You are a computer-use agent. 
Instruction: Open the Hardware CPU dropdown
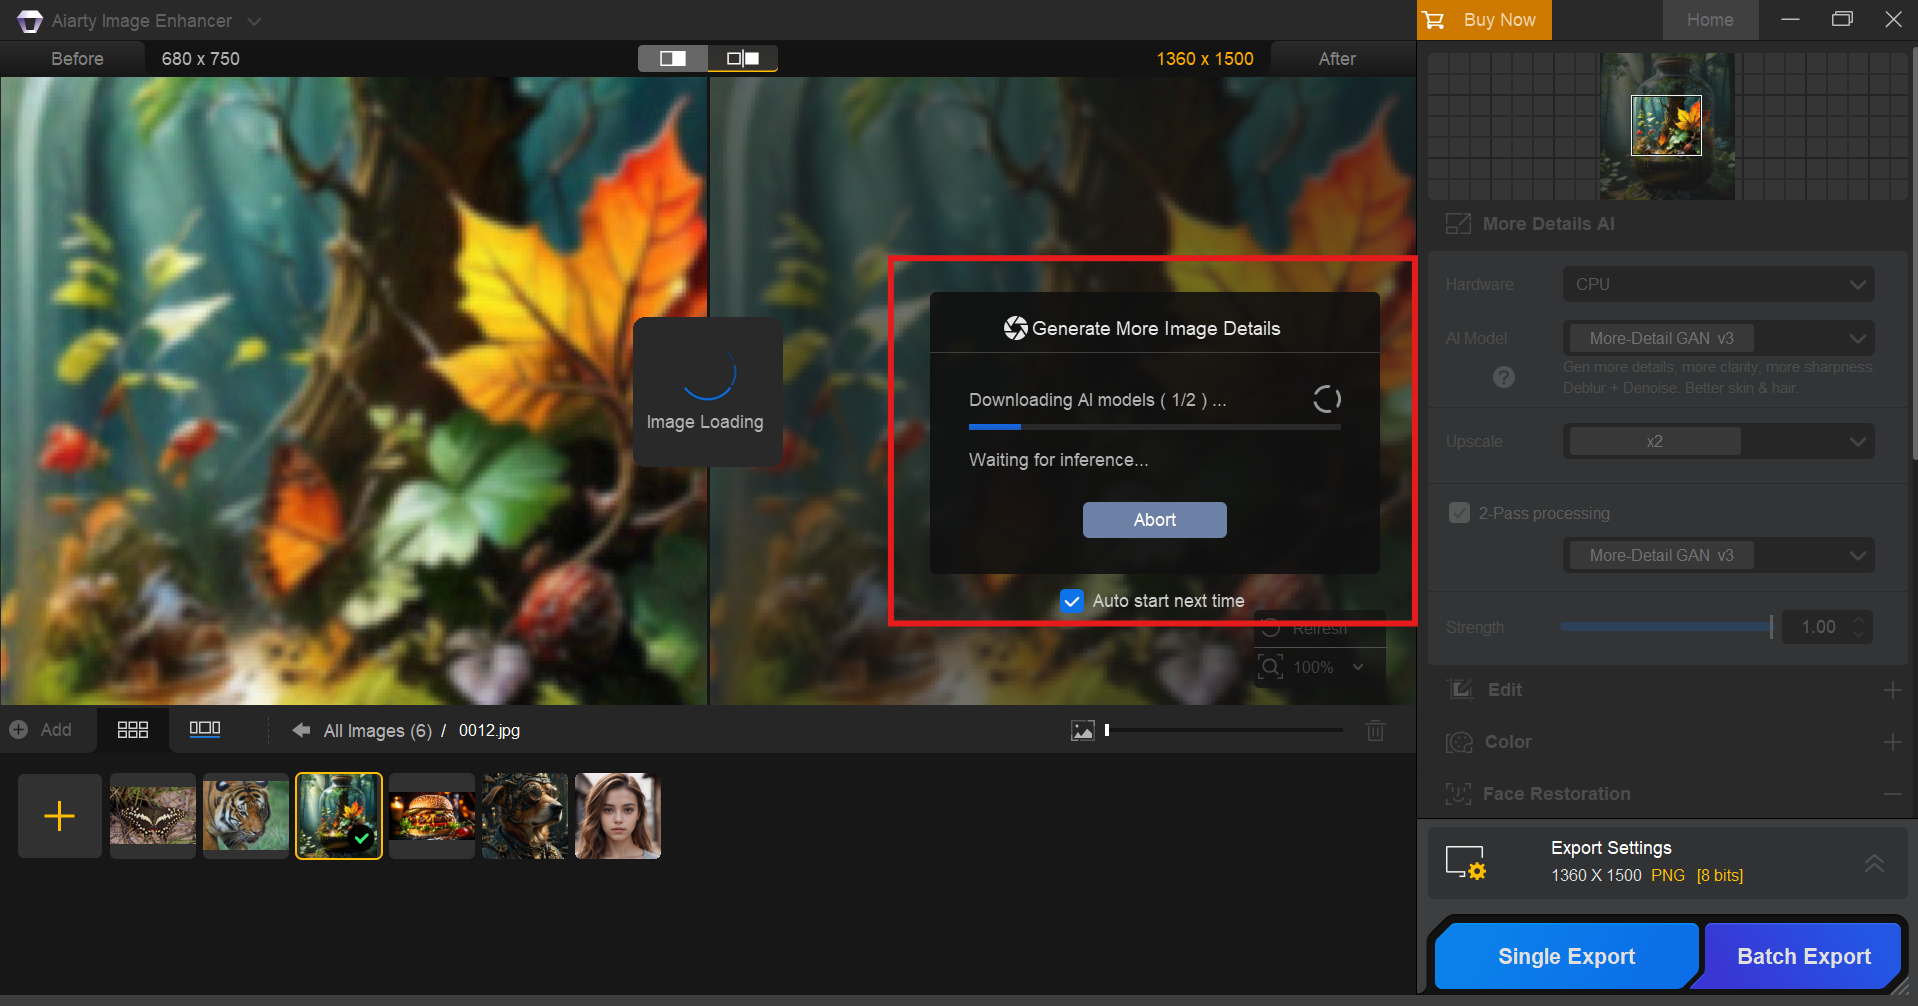coord(1718,284)
